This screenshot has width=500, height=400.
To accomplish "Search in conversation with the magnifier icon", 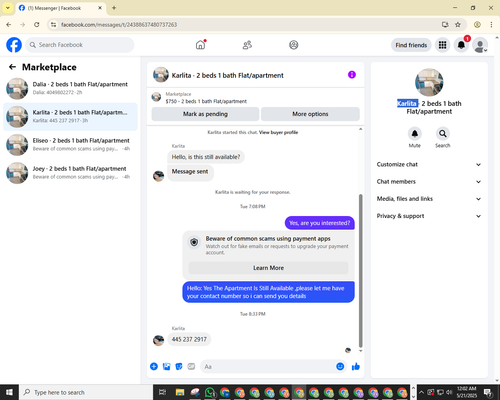I will coord(442,134).
